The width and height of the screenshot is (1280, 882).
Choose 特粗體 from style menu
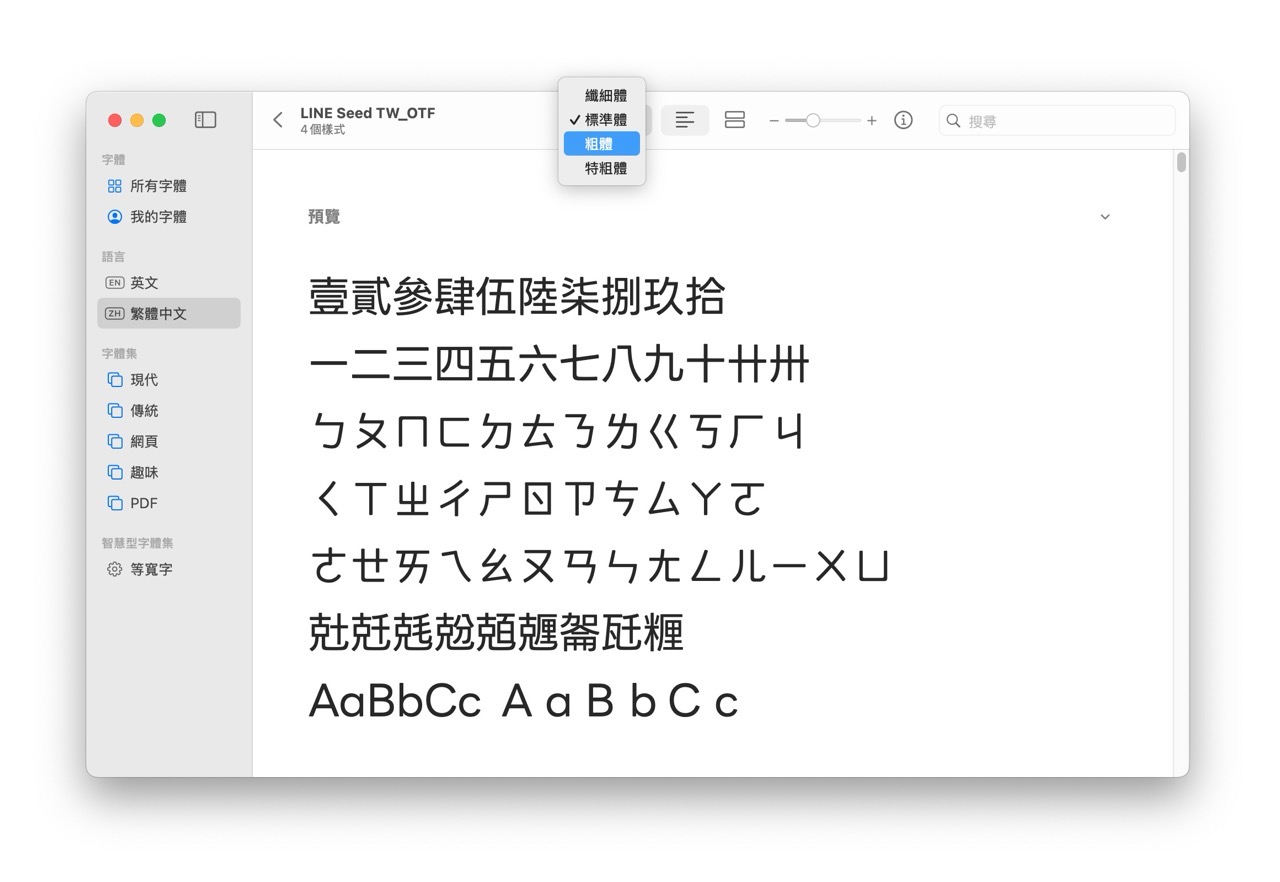point(602,168)
